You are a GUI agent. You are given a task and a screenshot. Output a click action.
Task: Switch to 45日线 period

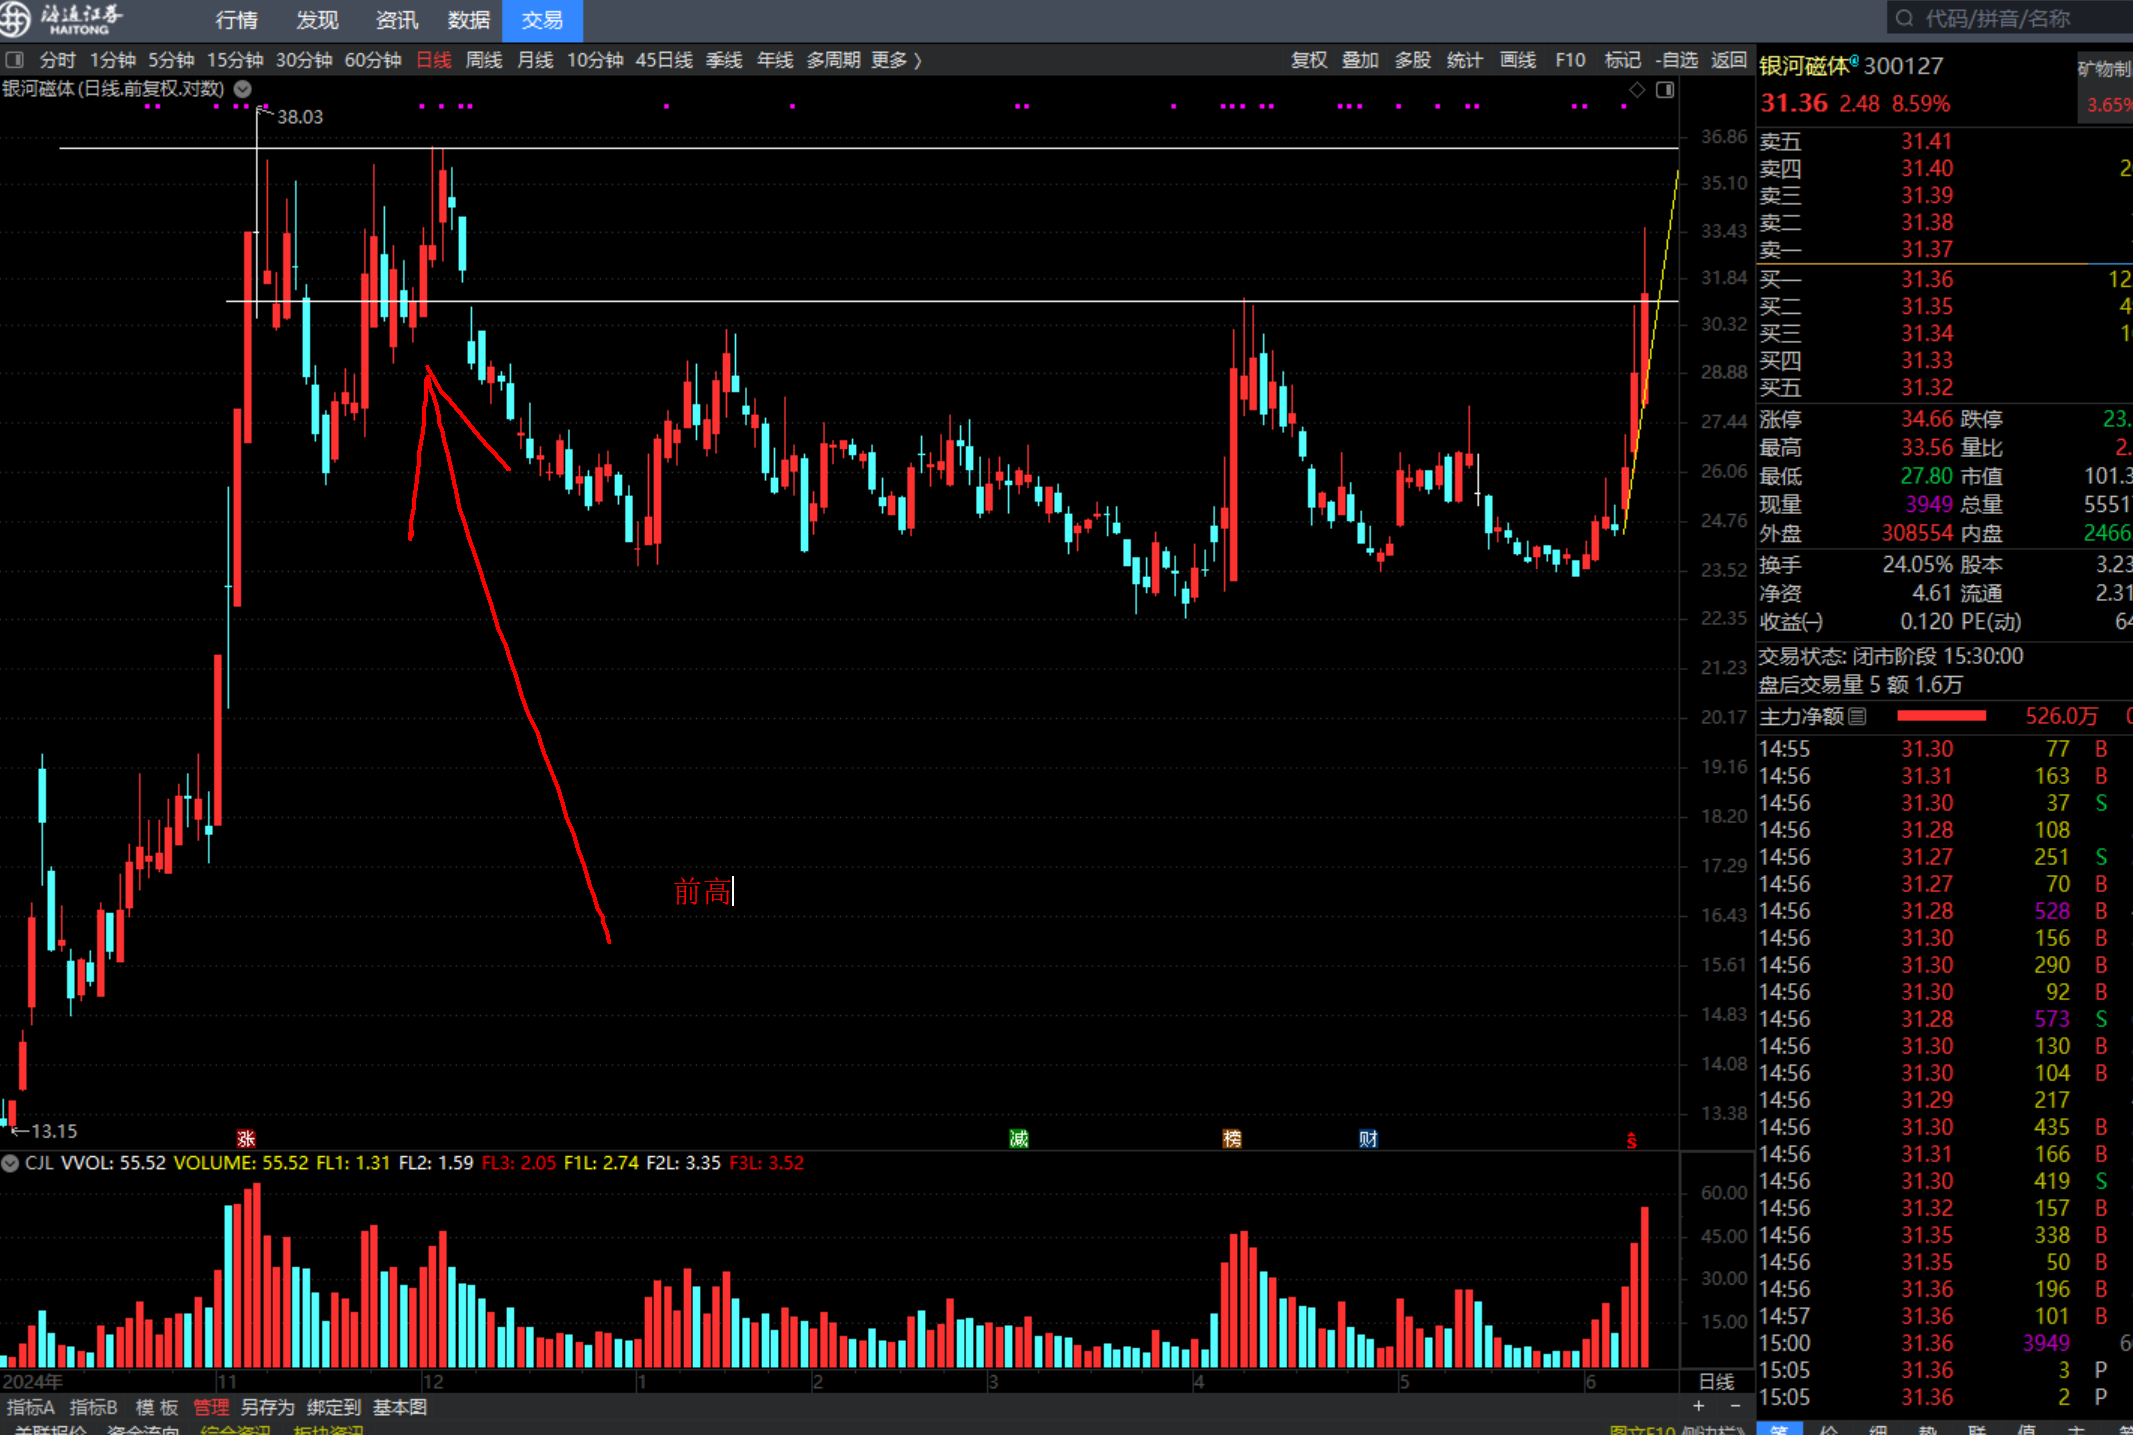click(x=664, y=60)
